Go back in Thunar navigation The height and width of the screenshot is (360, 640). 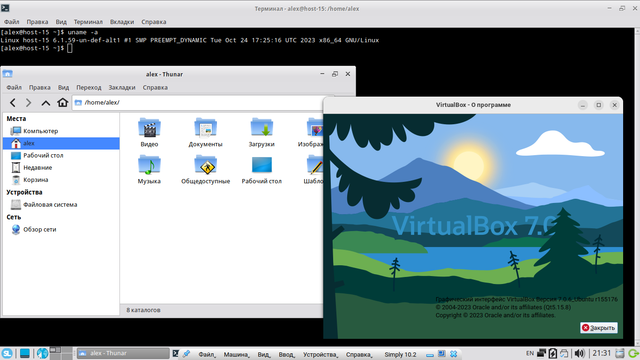13,102
